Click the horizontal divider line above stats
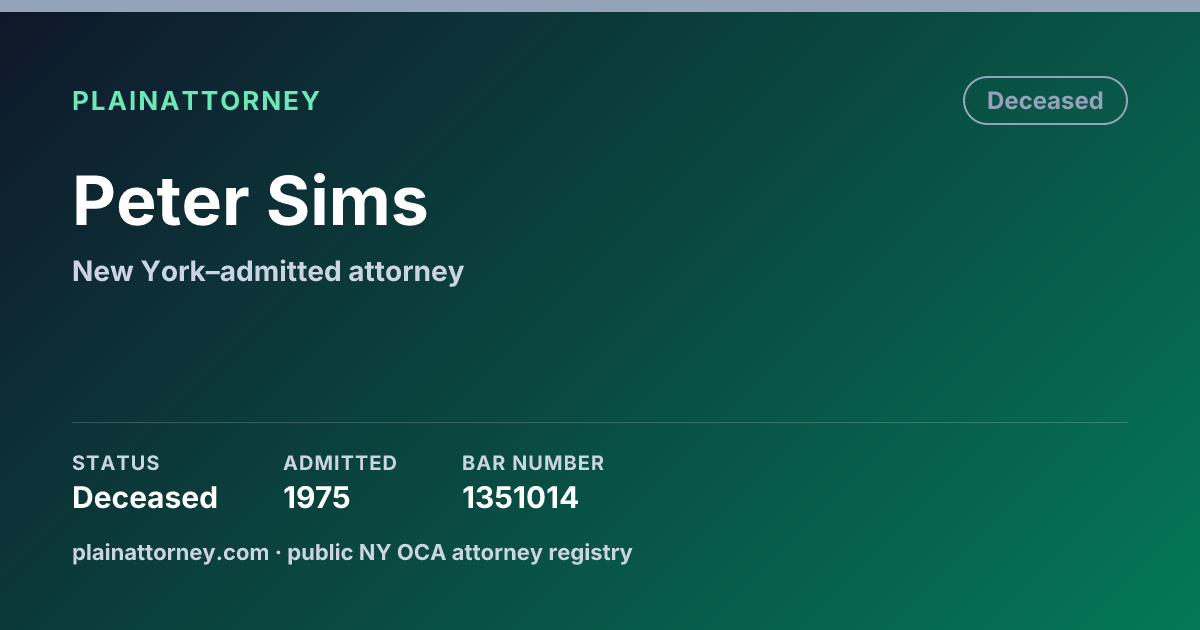 [600, 422]
